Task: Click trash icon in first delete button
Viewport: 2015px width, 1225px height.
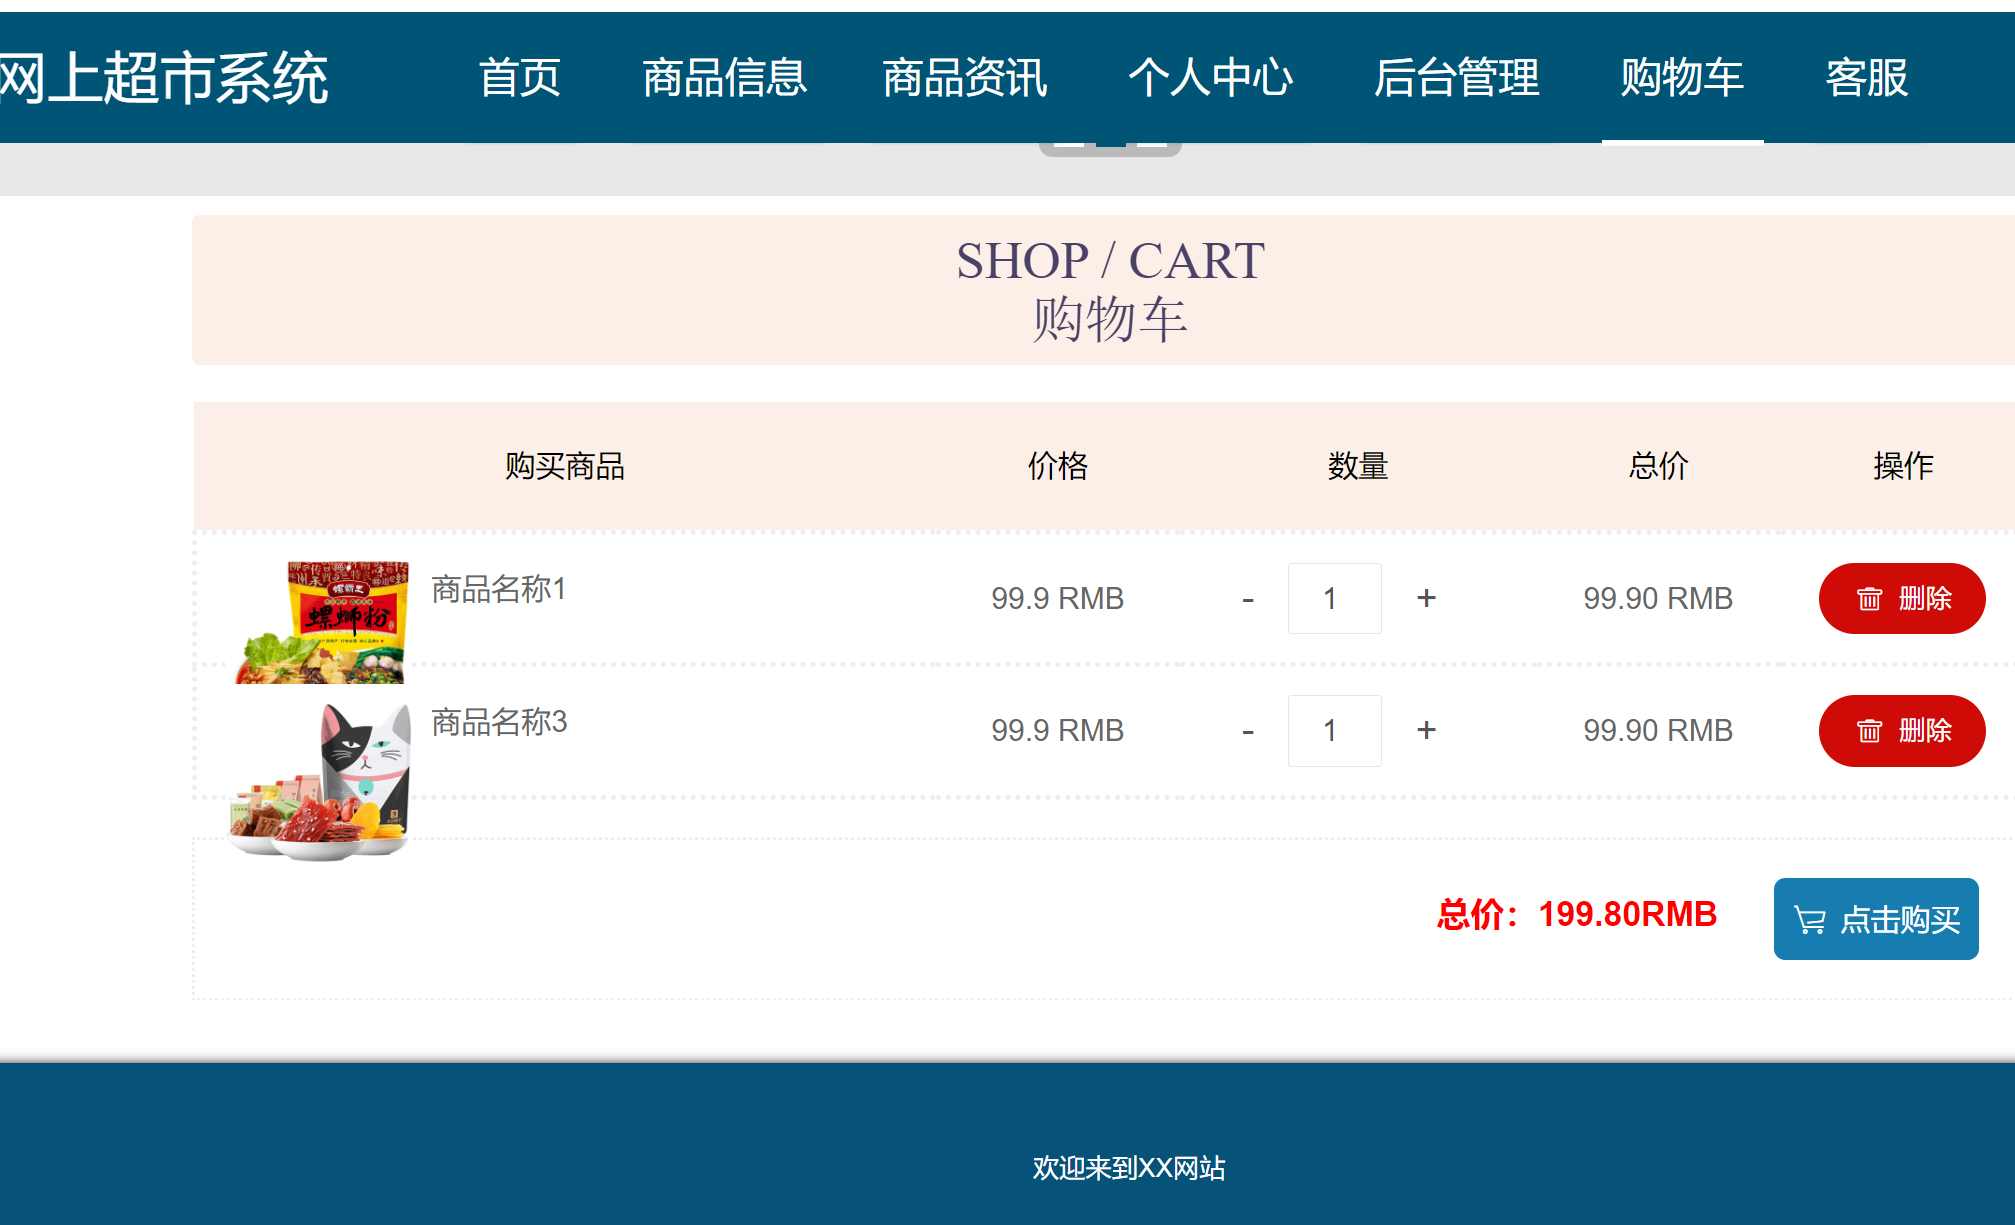Action: click(1869, 599)
